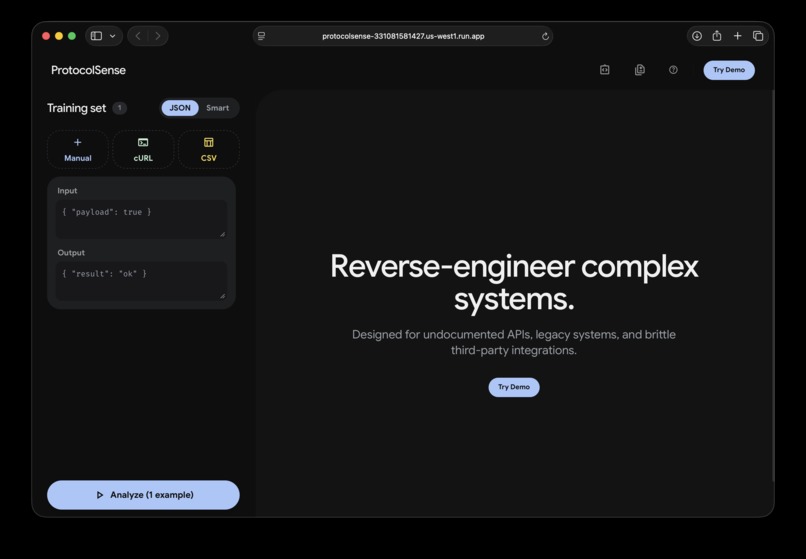Open the Safari downloads icon

697,36
